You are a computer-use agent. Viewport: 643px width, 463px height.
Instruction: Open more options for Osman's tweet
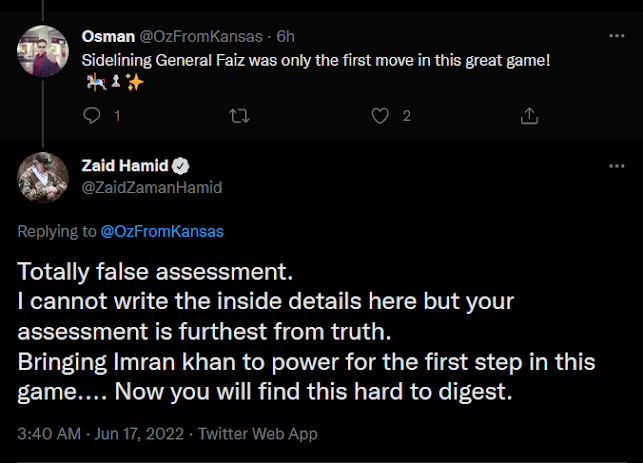(616, 36)
